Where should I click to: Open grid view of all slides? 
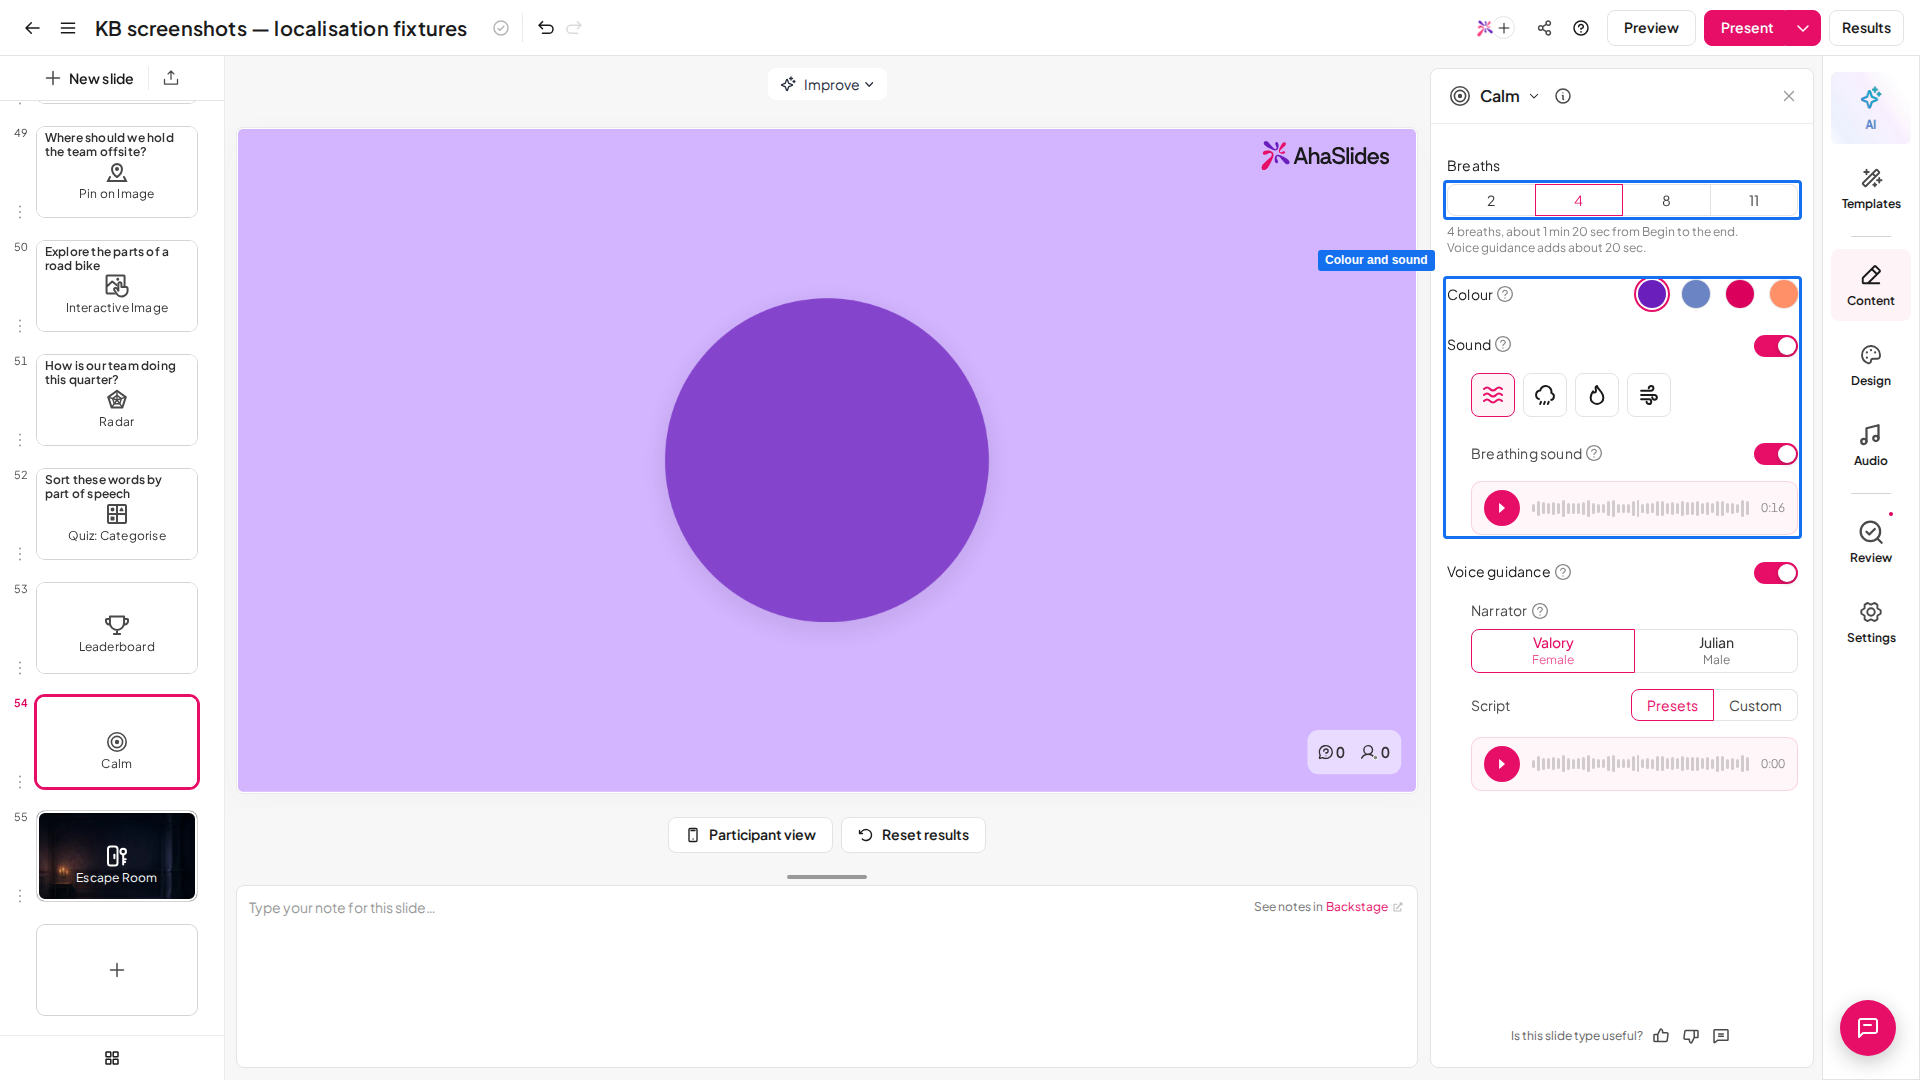pos(112,1058)
